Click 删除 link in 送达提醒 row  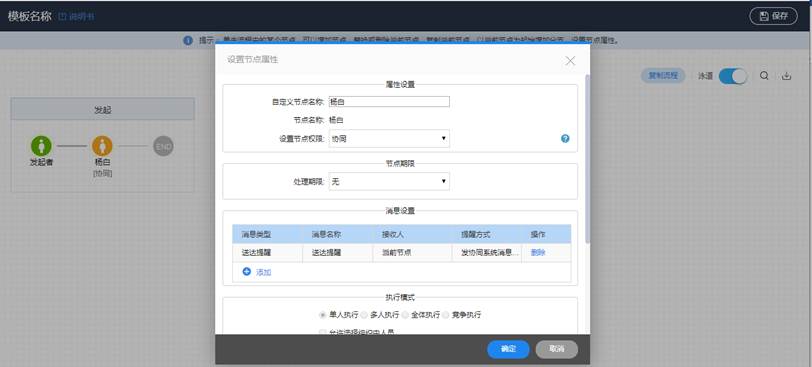point(538,253)
